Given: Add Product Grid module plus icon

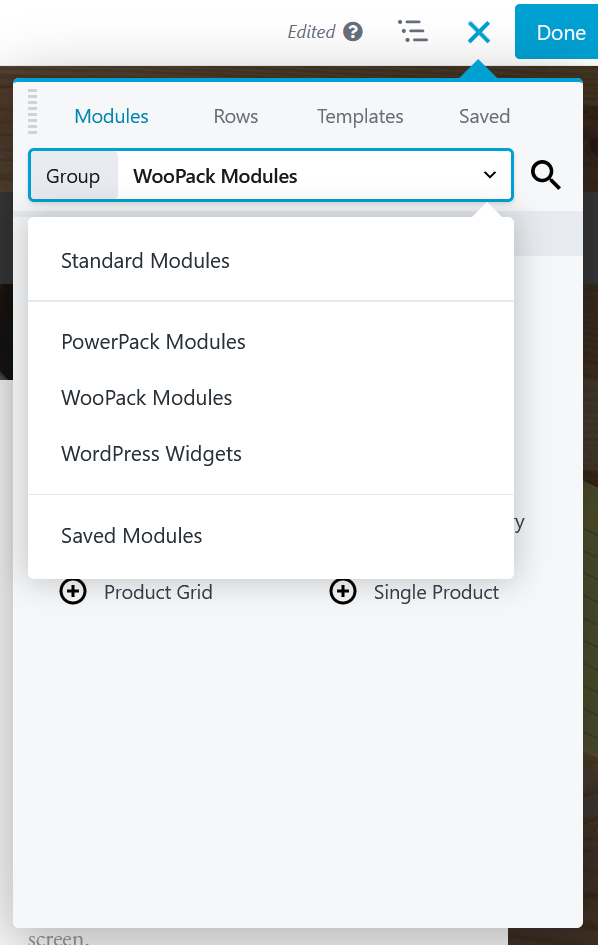Looking at the screenshot, I should pyautogui.click(x=73, y=591).
